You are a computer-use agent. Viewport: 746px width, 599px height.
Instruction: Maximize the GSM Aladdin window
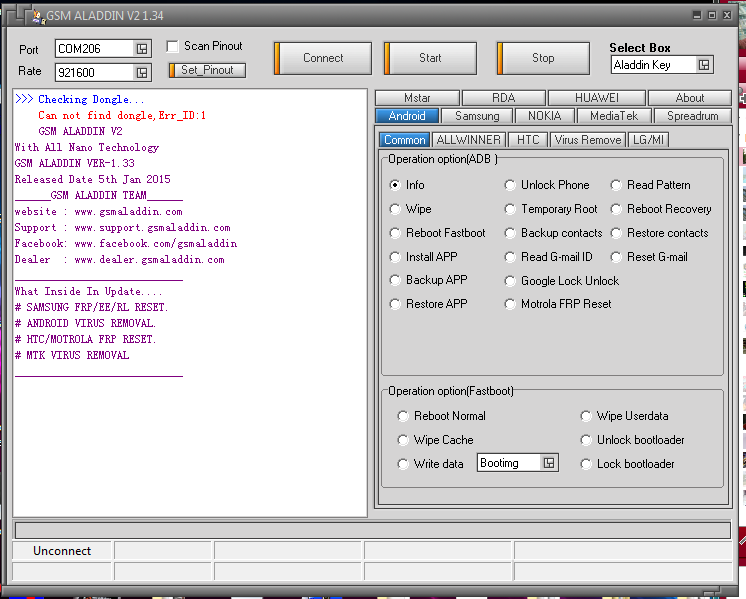(x=712, y=15)
